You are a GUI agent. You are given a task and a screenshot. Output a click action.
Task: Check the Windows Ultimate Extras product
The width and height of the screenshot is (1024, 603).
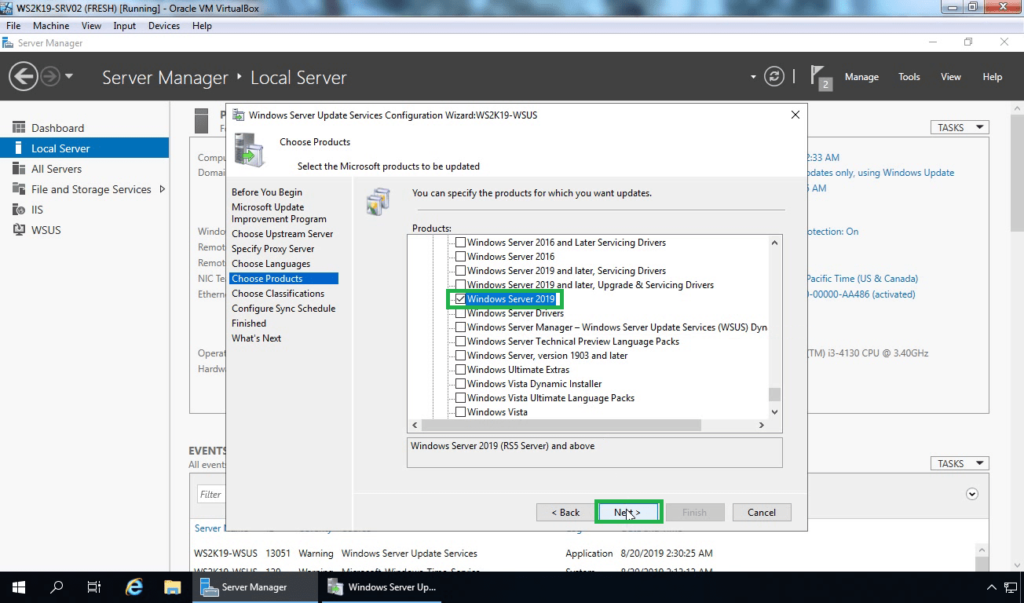point(460,370)
